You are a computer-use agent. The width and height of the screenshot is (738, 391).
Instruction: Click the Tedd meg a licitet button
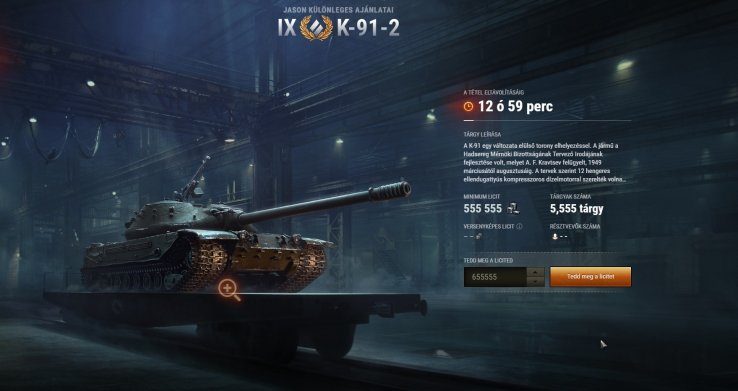tap(591, 277)
